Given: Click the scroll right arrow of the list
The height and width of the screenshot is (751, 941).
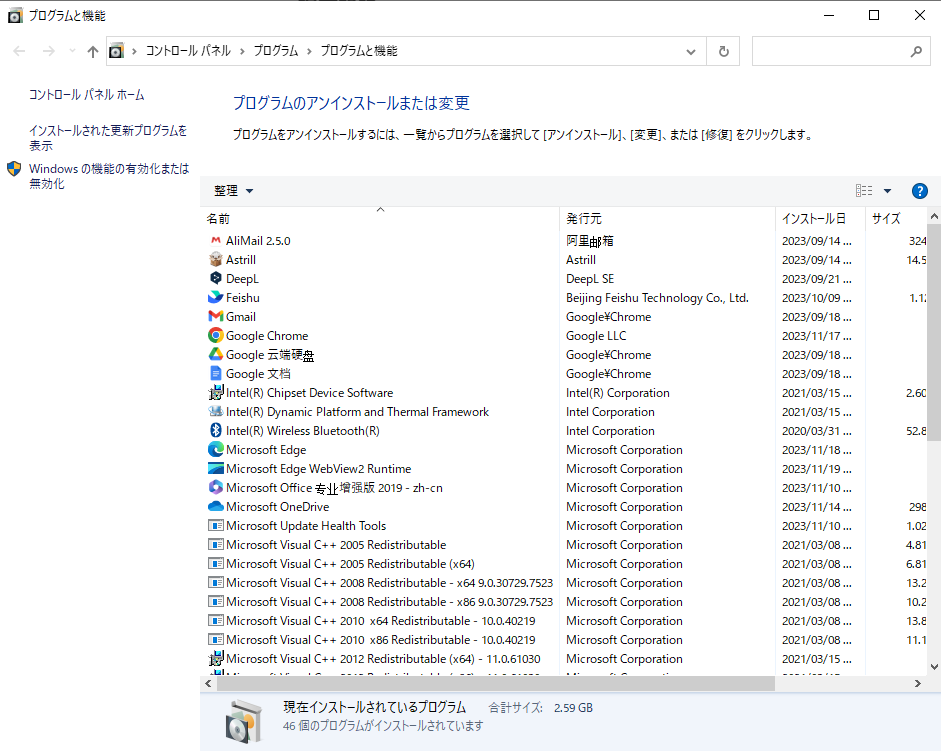Looking at the screenshot, I should pos(918,683).
